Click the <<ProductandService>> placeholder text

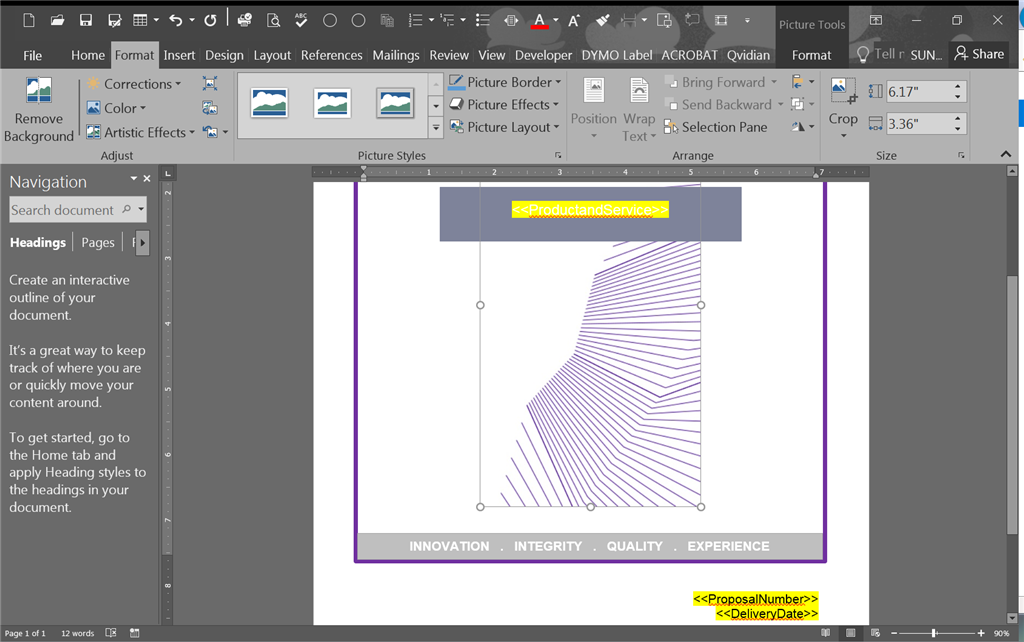coord(590,210)
